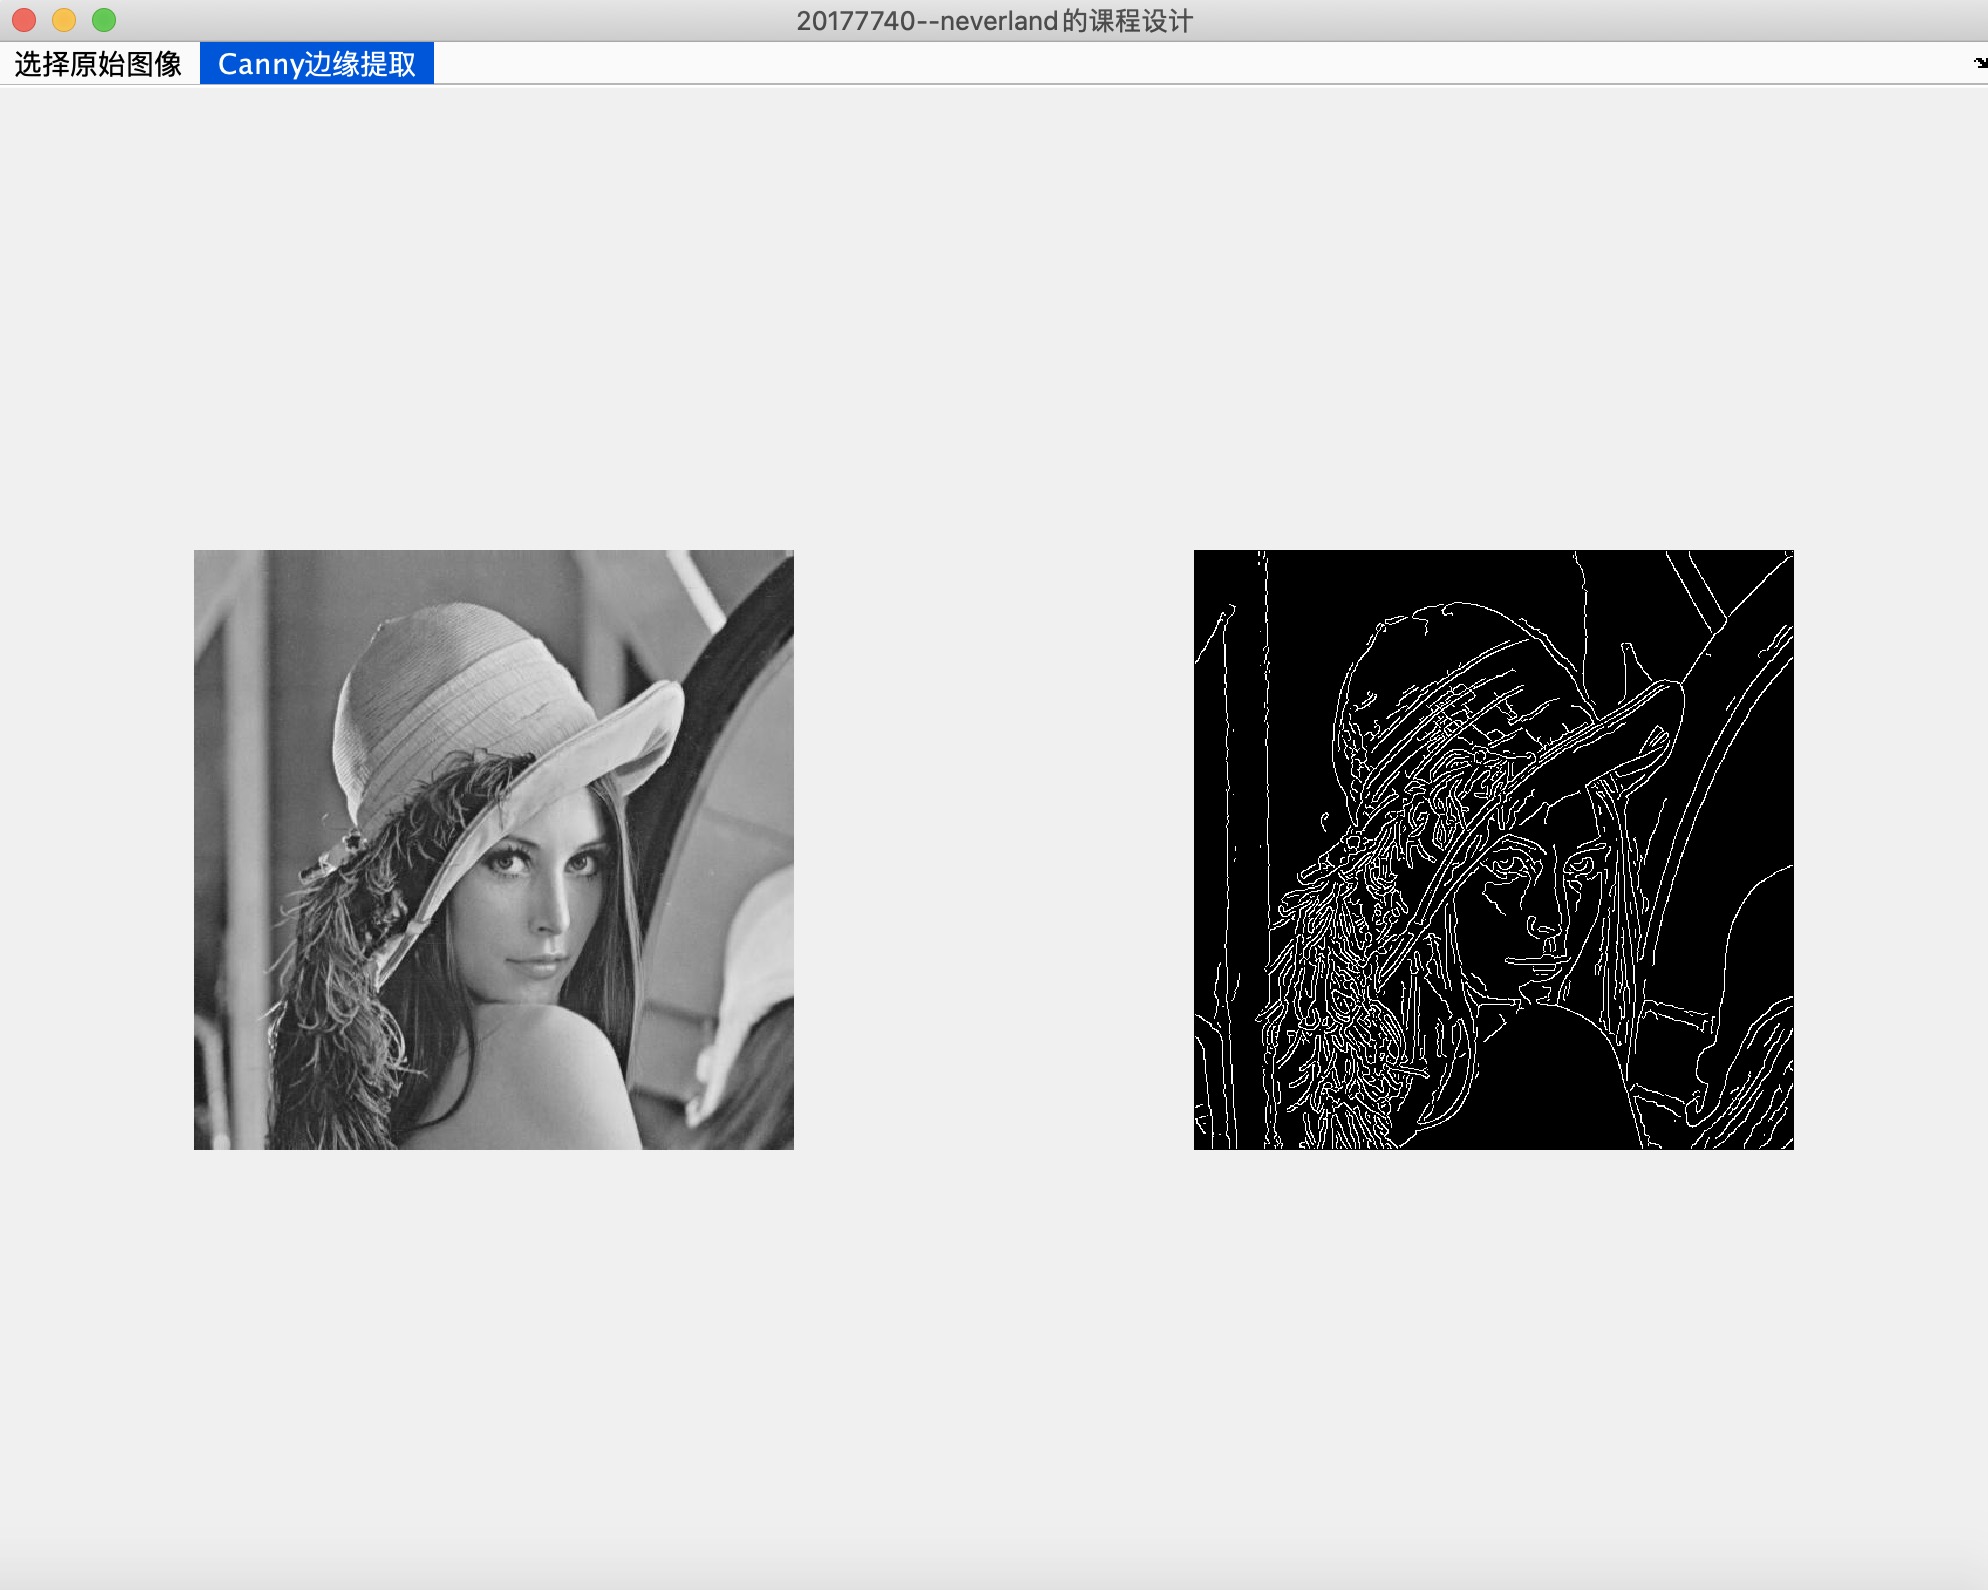The height and width of the screenshot is (1590, 1988).
Task: Click the woman's eye in grayscale photo
Action: pos(506,861)
